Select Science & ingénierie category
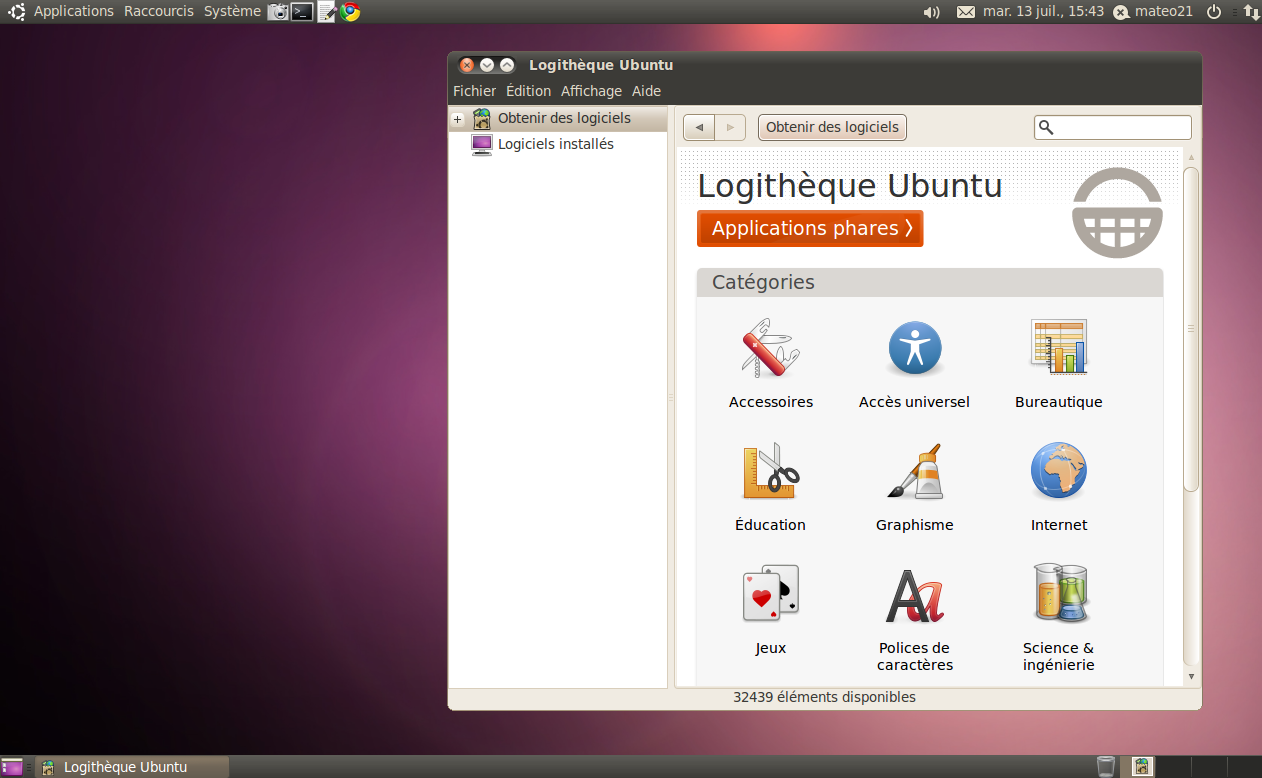Image resolution: width=1262 pixels, height=778 pixels. click(x=1058, y=595)
